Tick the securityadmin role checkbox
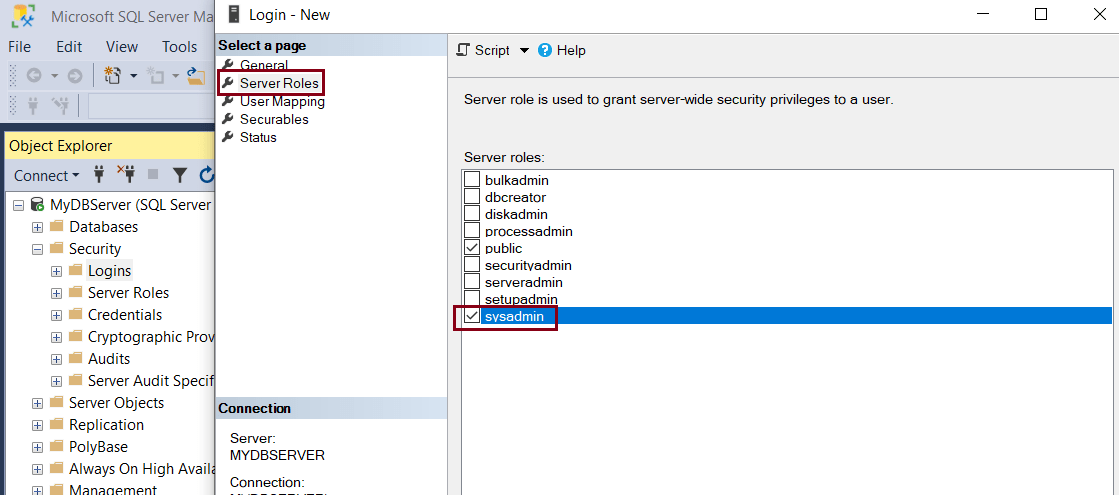 point(472,265)
